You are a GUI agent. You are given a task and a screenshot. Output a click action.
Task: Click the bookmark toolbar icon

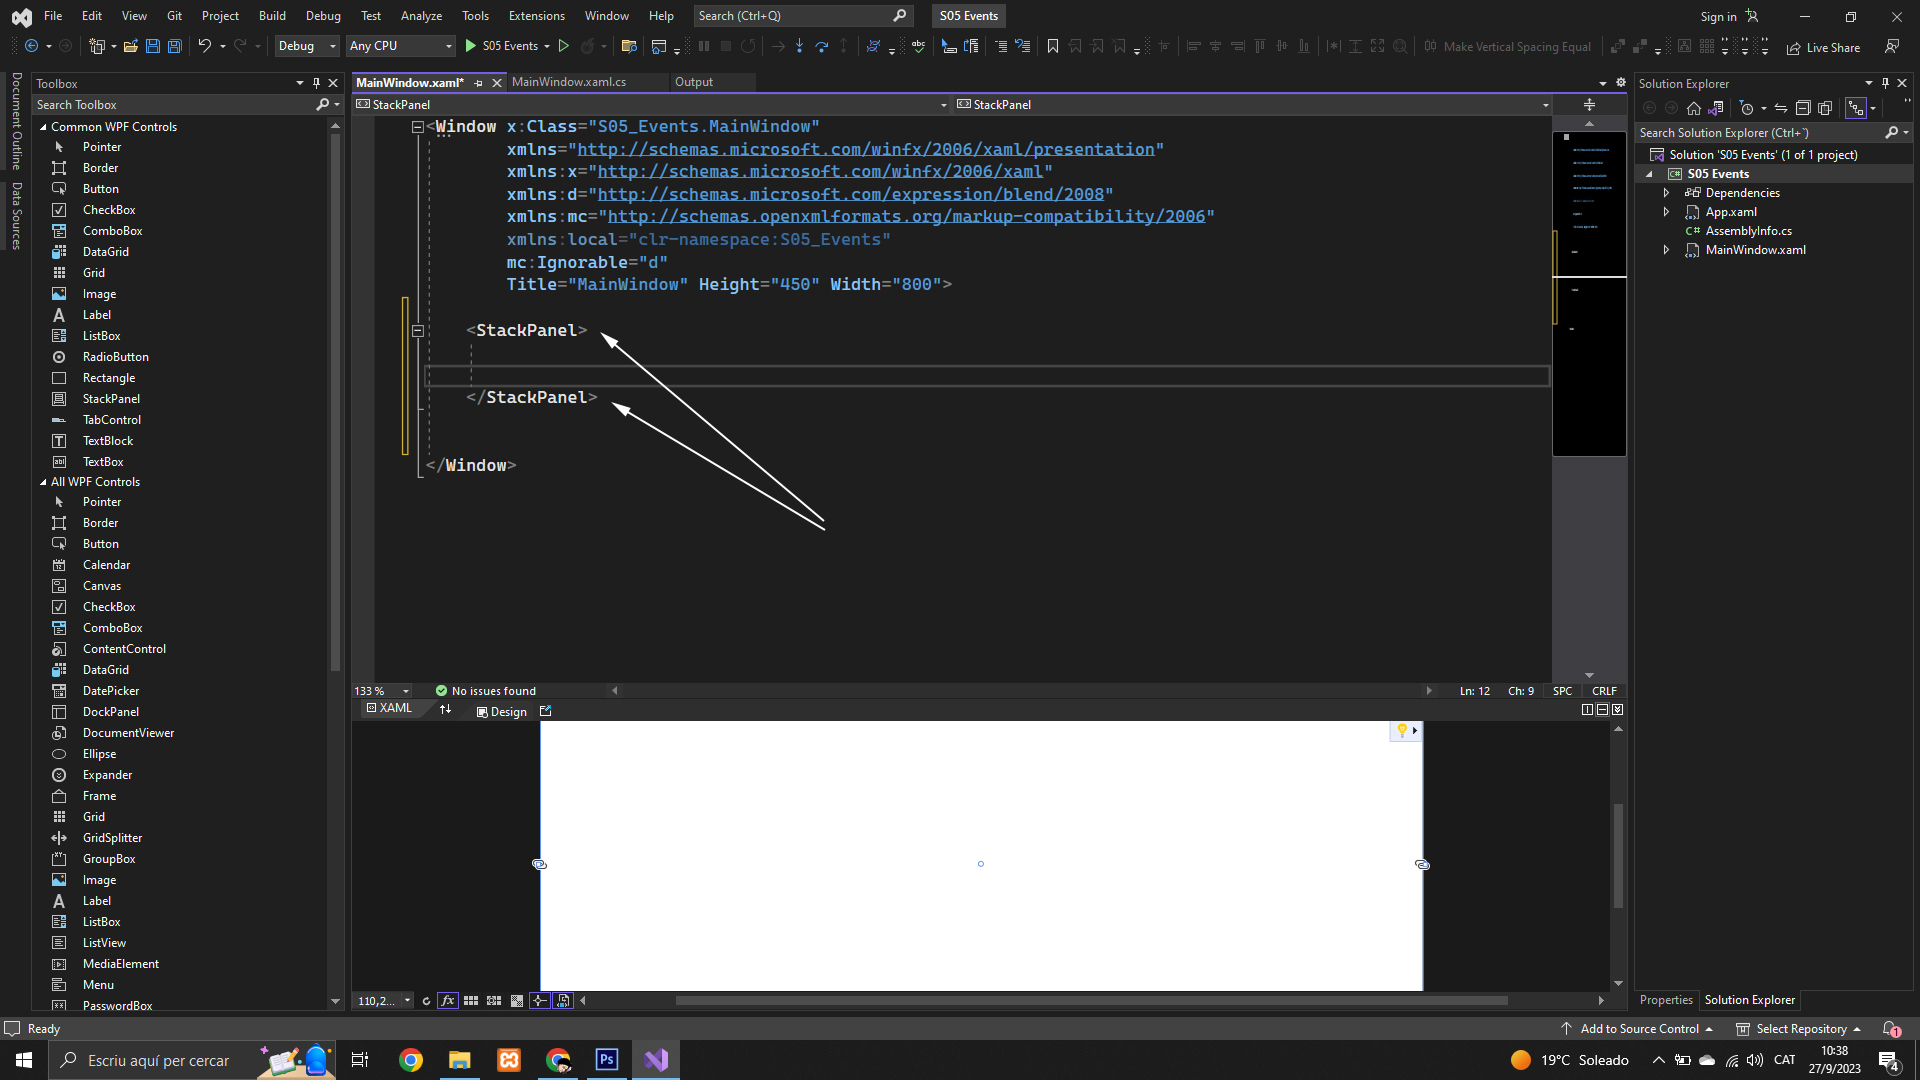[1052, 46]
